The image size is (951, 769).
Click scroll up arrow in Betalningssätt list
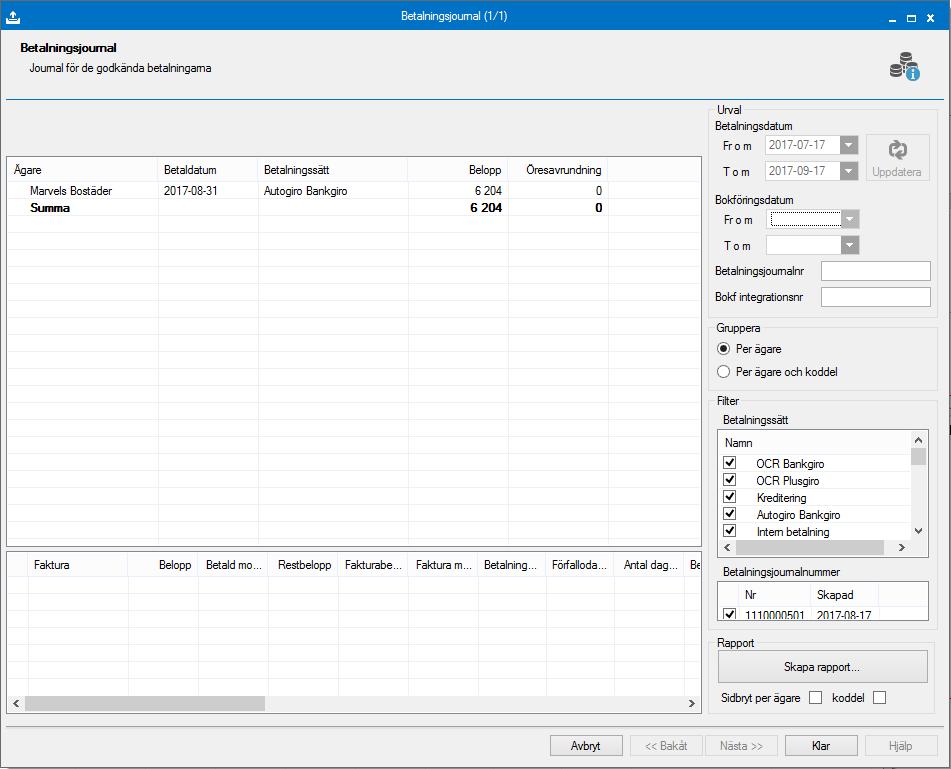pos(918,440)
